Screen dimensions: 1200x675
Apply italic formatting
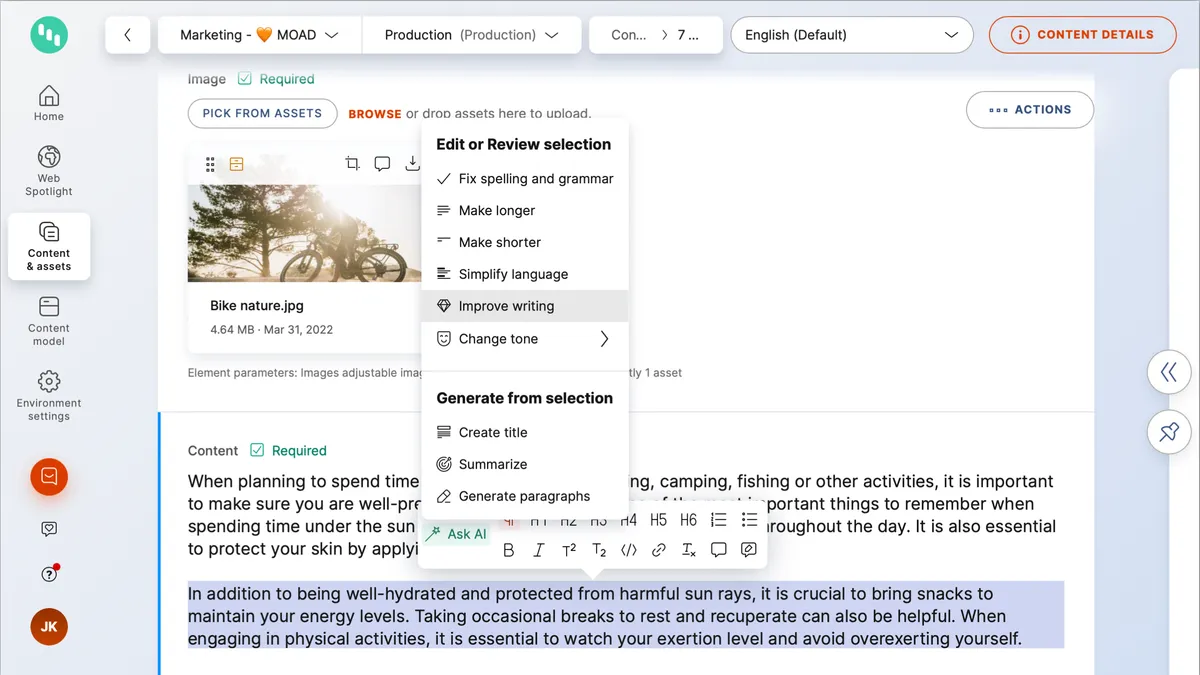(x=539, y=550)
